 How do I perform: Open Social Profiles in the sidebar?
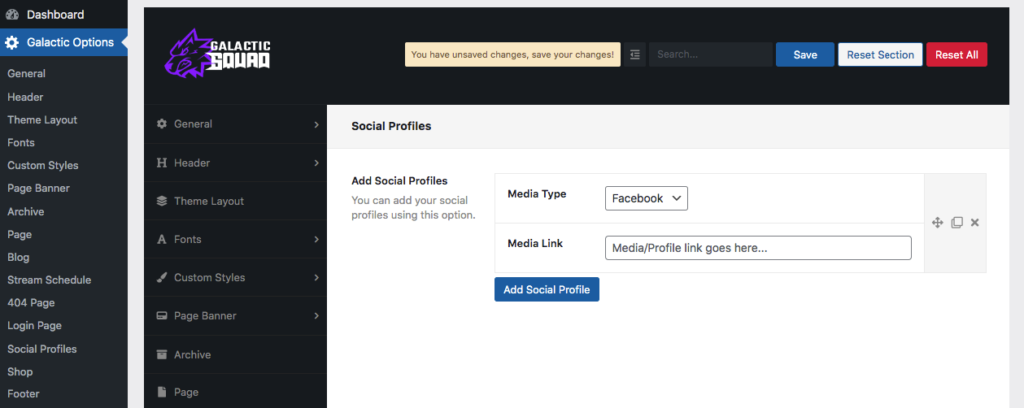42,349
